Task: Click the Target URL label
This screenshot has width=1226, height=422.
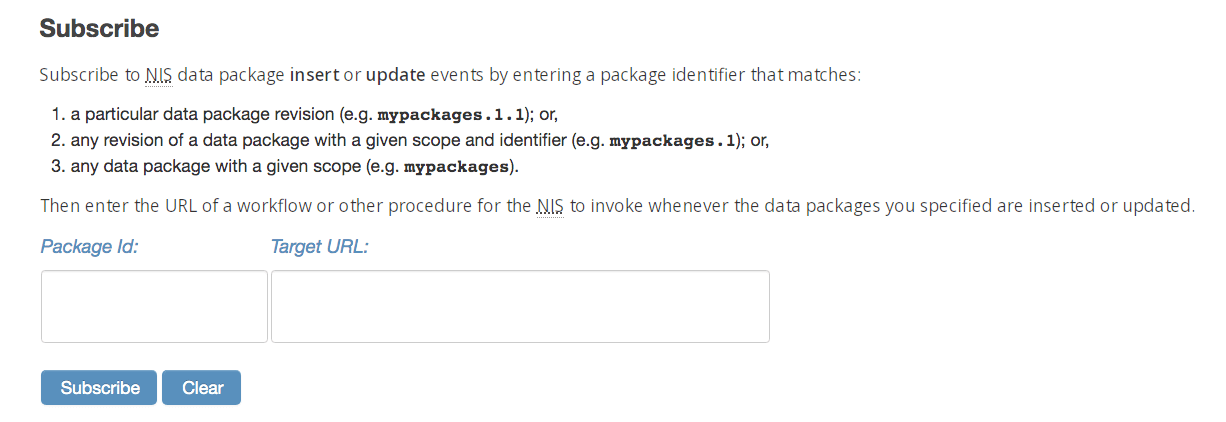Action: pyautogui.click(x=320, y=246)
